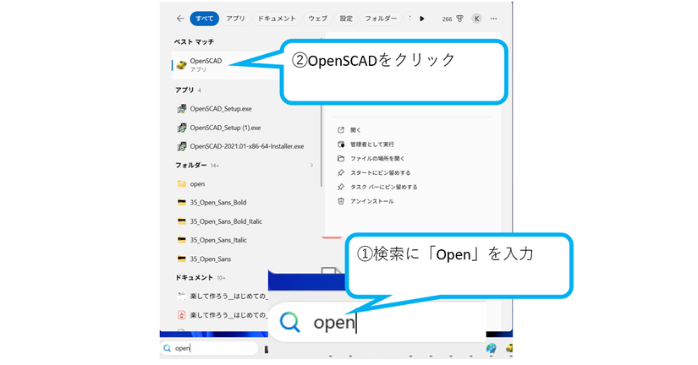Screen dimensions: 698x365
Task: Go back with the left arrow
Action: (180, 19)
